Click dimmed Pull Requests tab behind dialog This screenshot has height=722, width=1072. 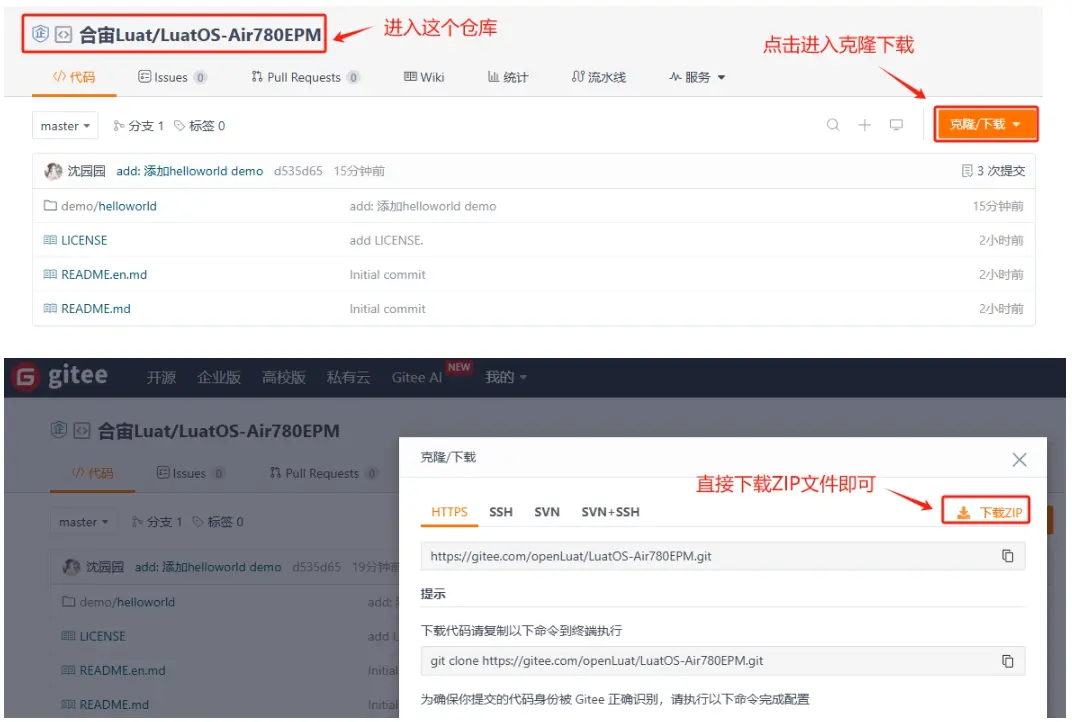pos(323,473)
